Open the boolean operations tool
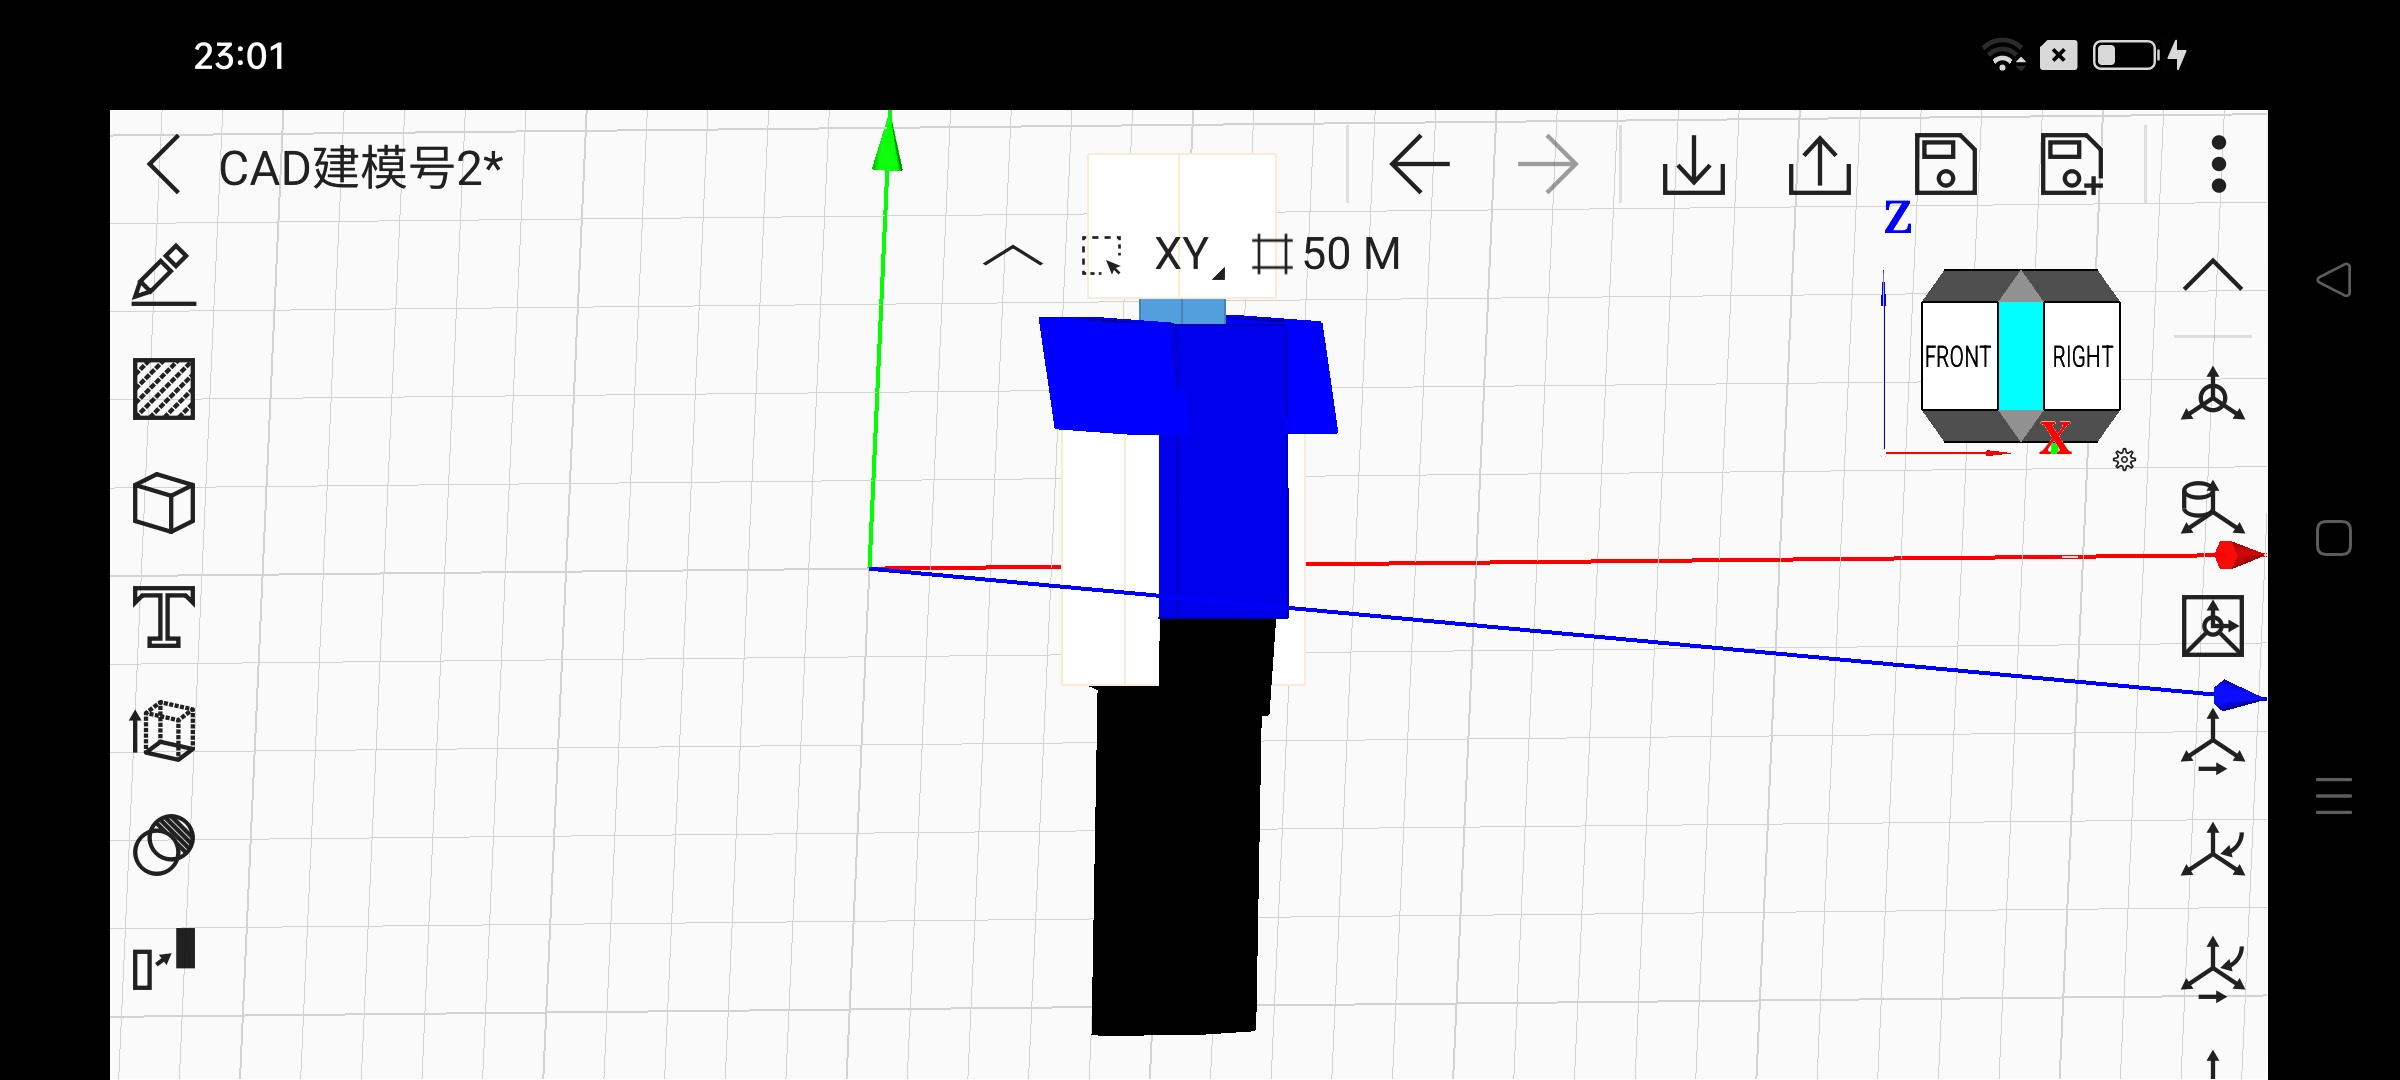 [x=164, y=845]
